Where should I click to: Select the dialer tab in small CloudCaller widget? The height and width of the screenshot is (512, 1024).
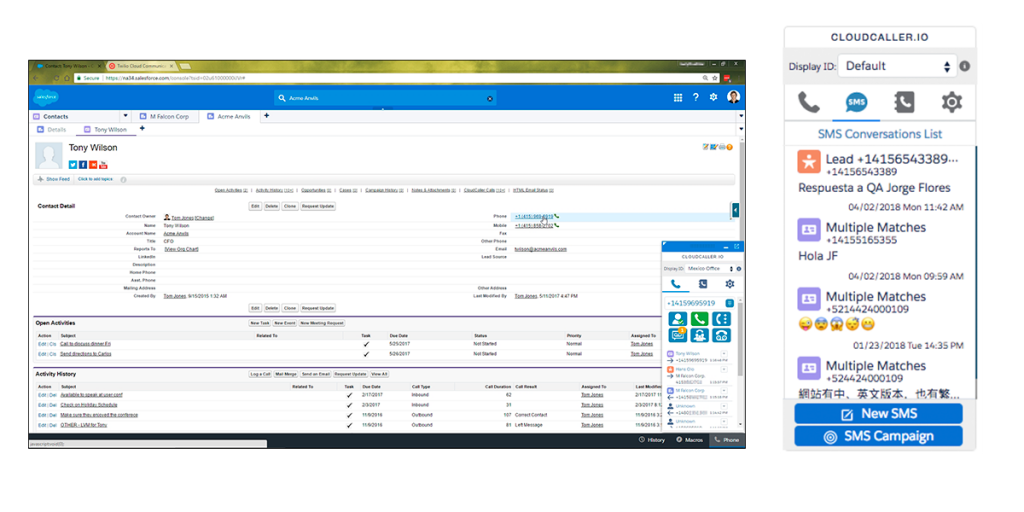coord(676,283)
